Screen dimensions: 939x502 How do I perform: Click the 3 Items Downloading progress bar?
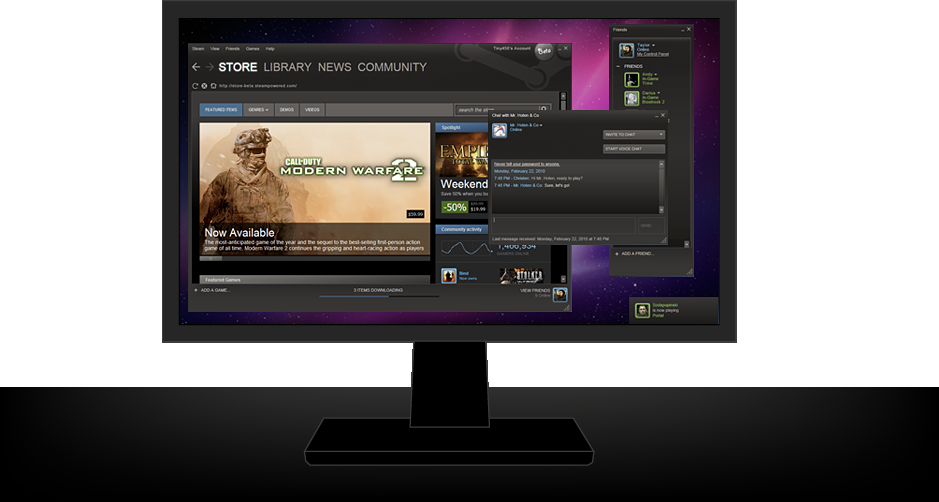click(x=378, y=296)
